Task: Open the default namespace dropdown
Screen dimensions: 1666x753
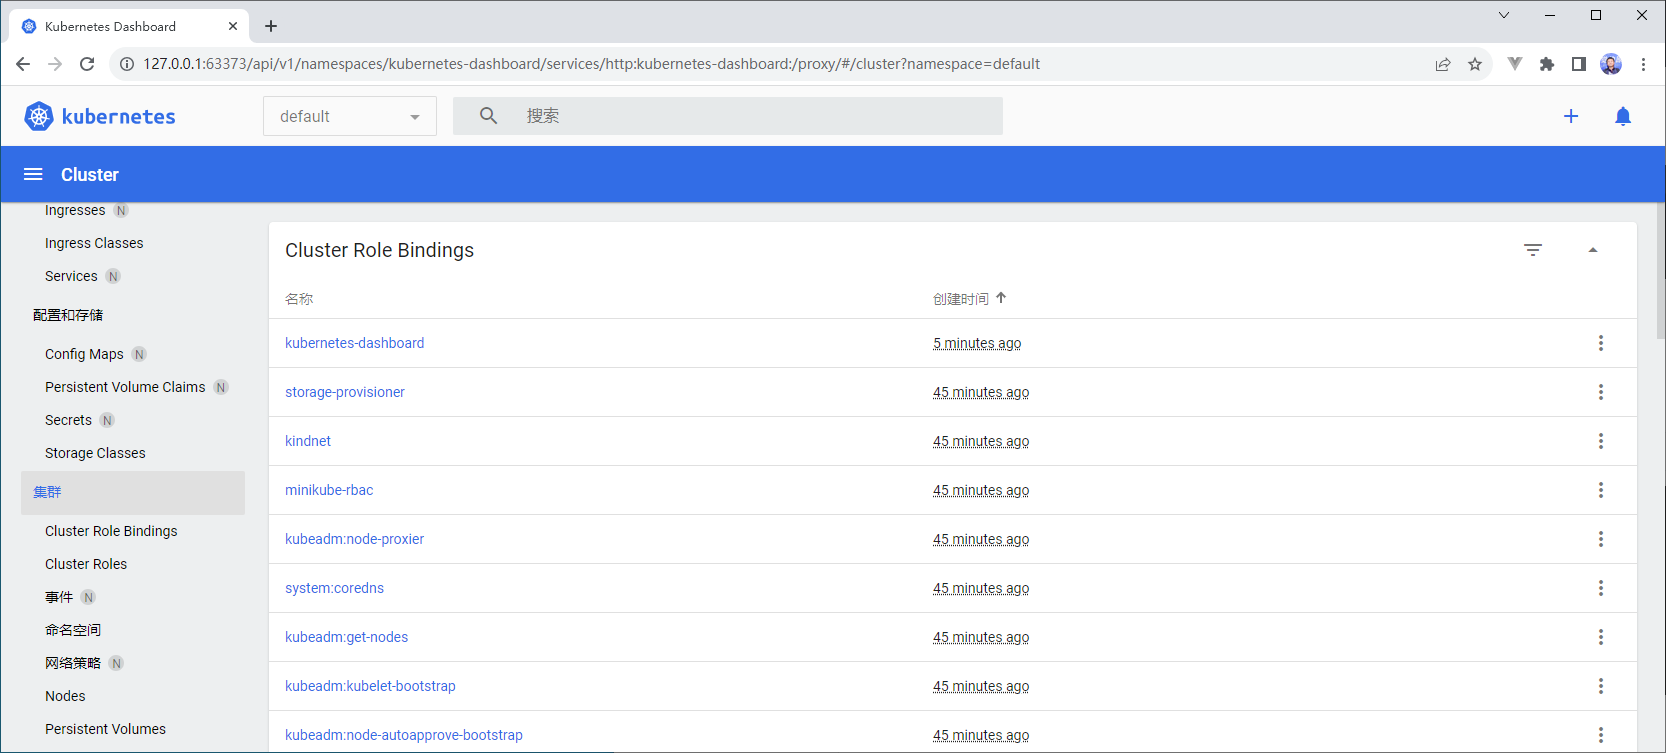Action: [350, 116]
